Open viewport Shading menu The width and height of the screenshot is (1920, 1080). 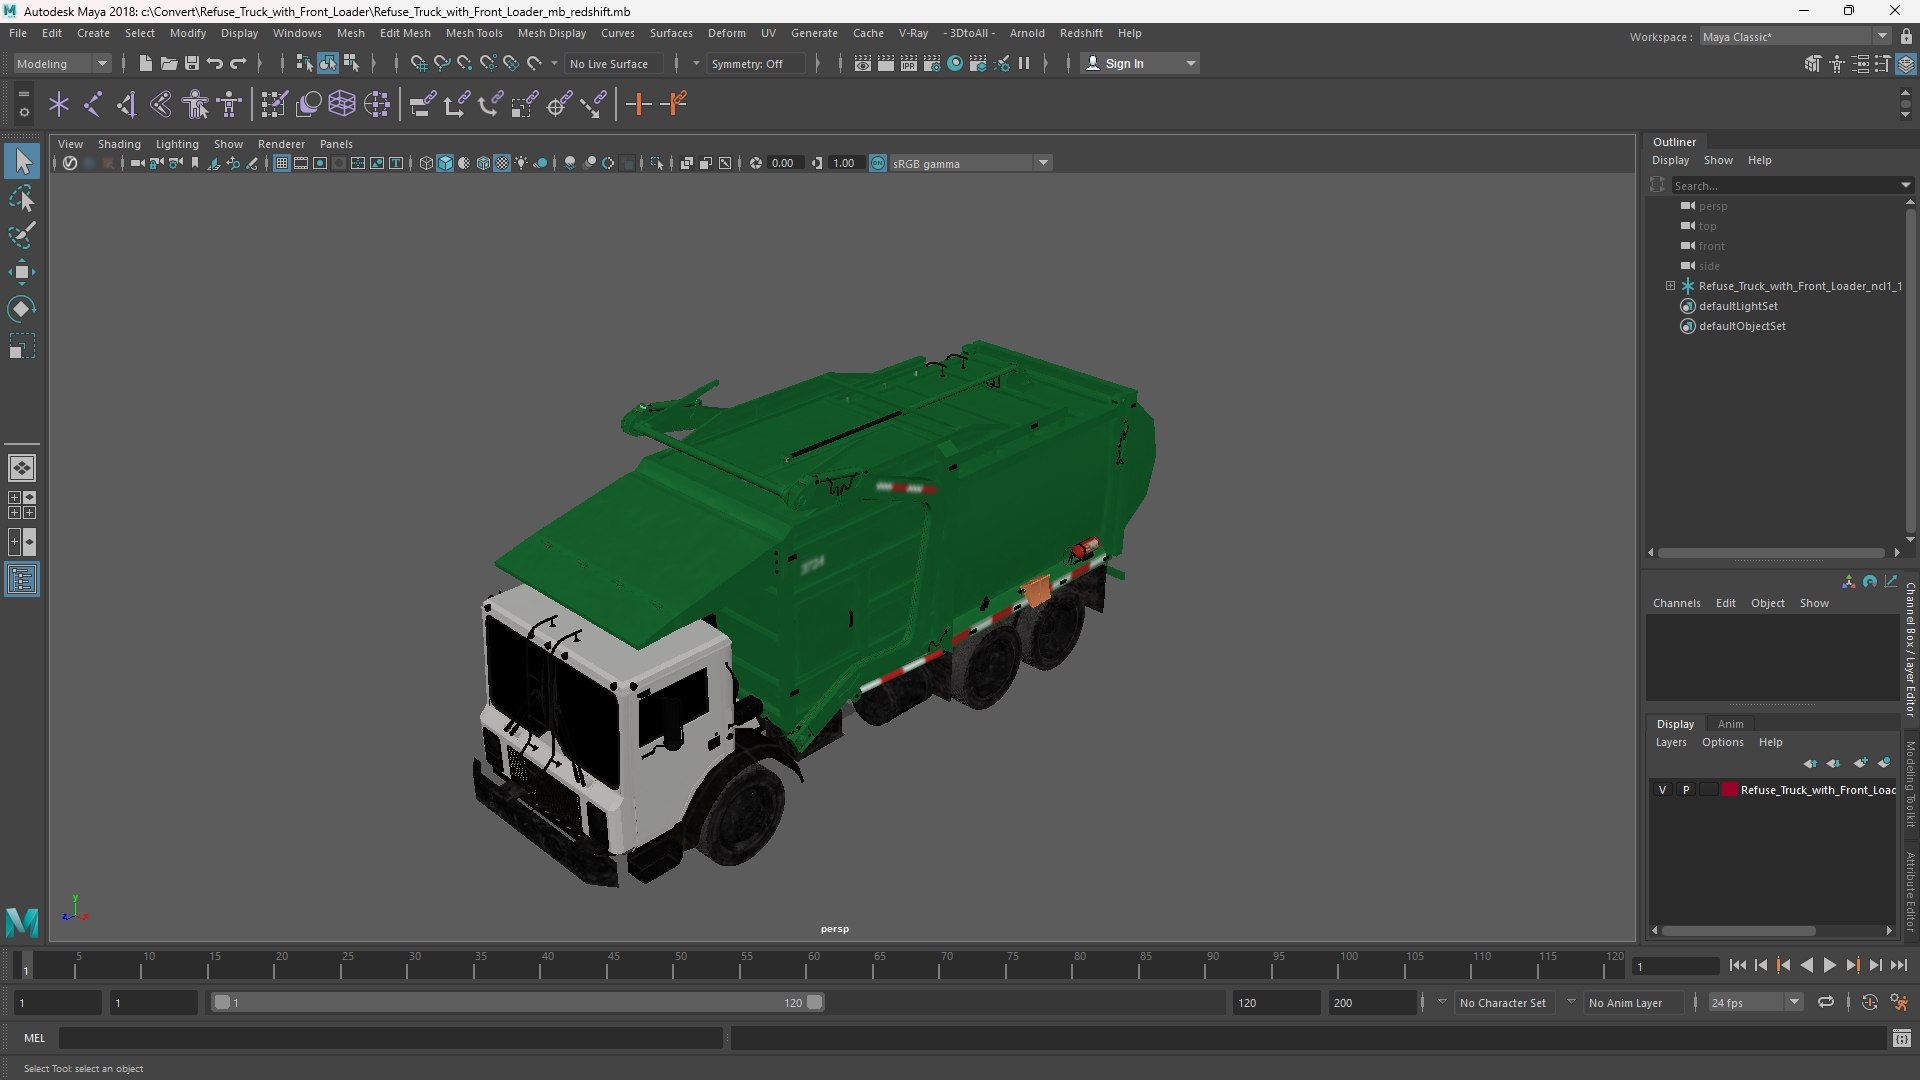click(x=119, y=144)
